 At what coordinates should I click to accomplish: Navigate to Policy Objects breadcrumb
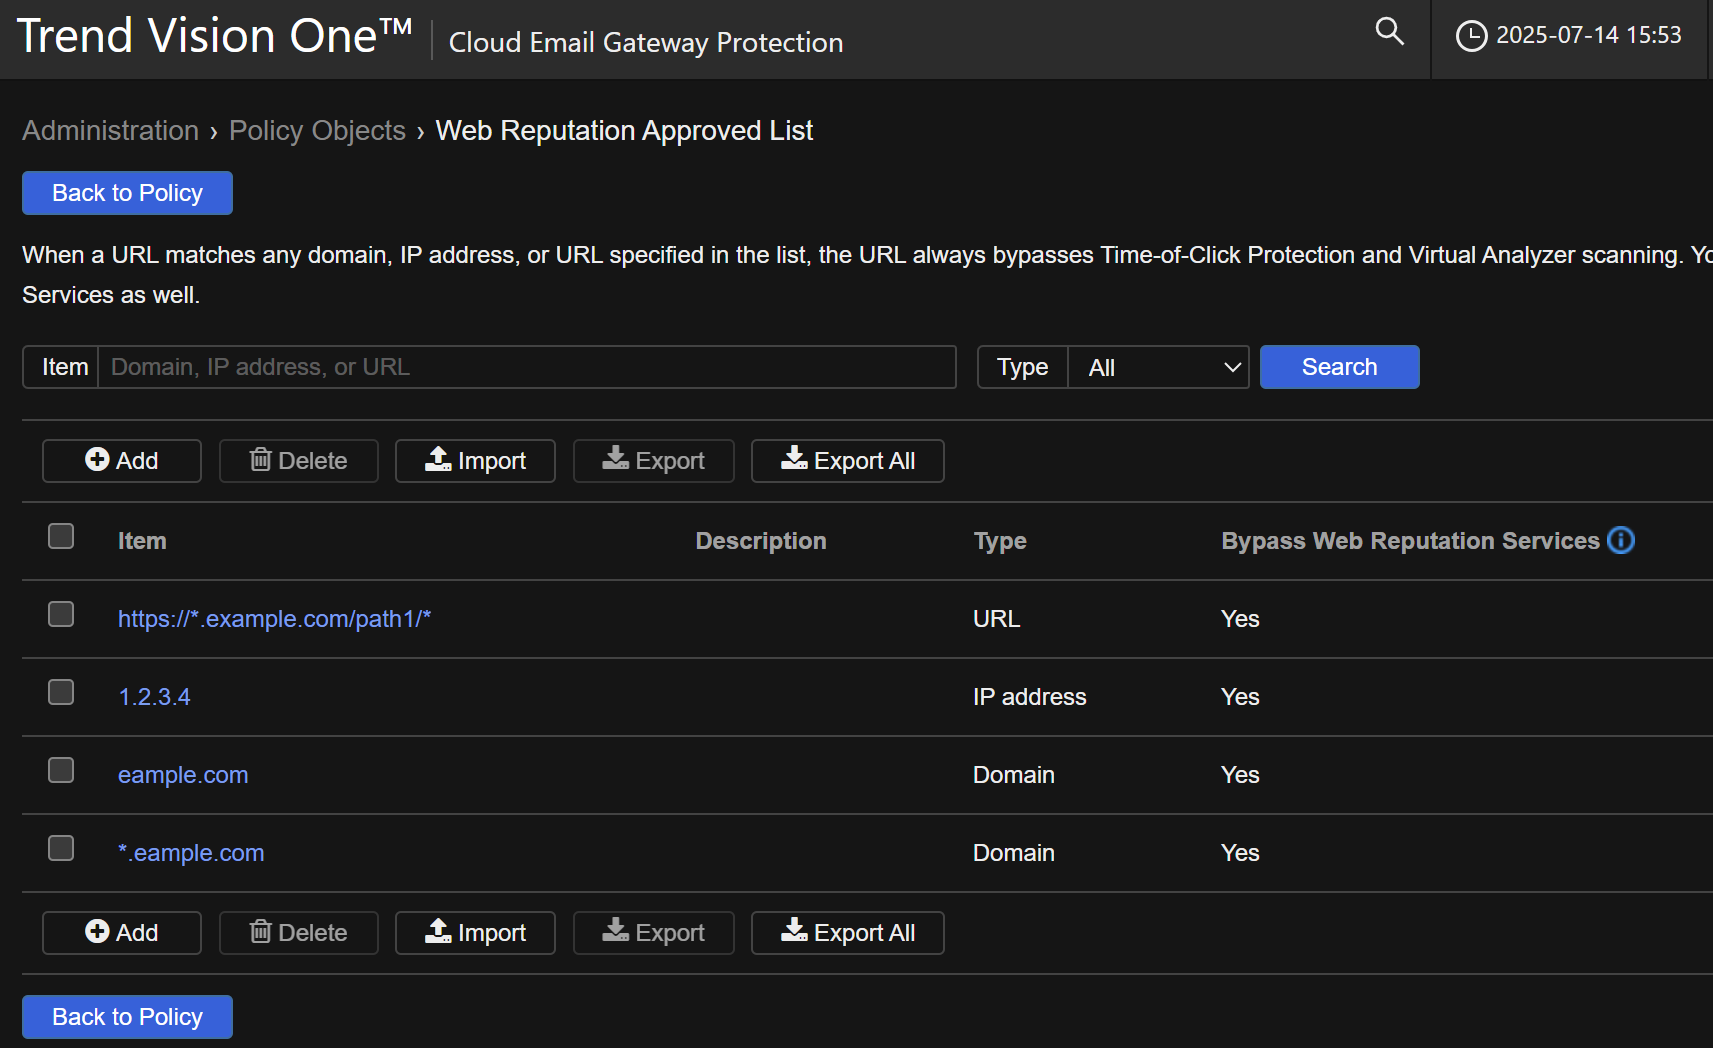[x=317, y=131]
